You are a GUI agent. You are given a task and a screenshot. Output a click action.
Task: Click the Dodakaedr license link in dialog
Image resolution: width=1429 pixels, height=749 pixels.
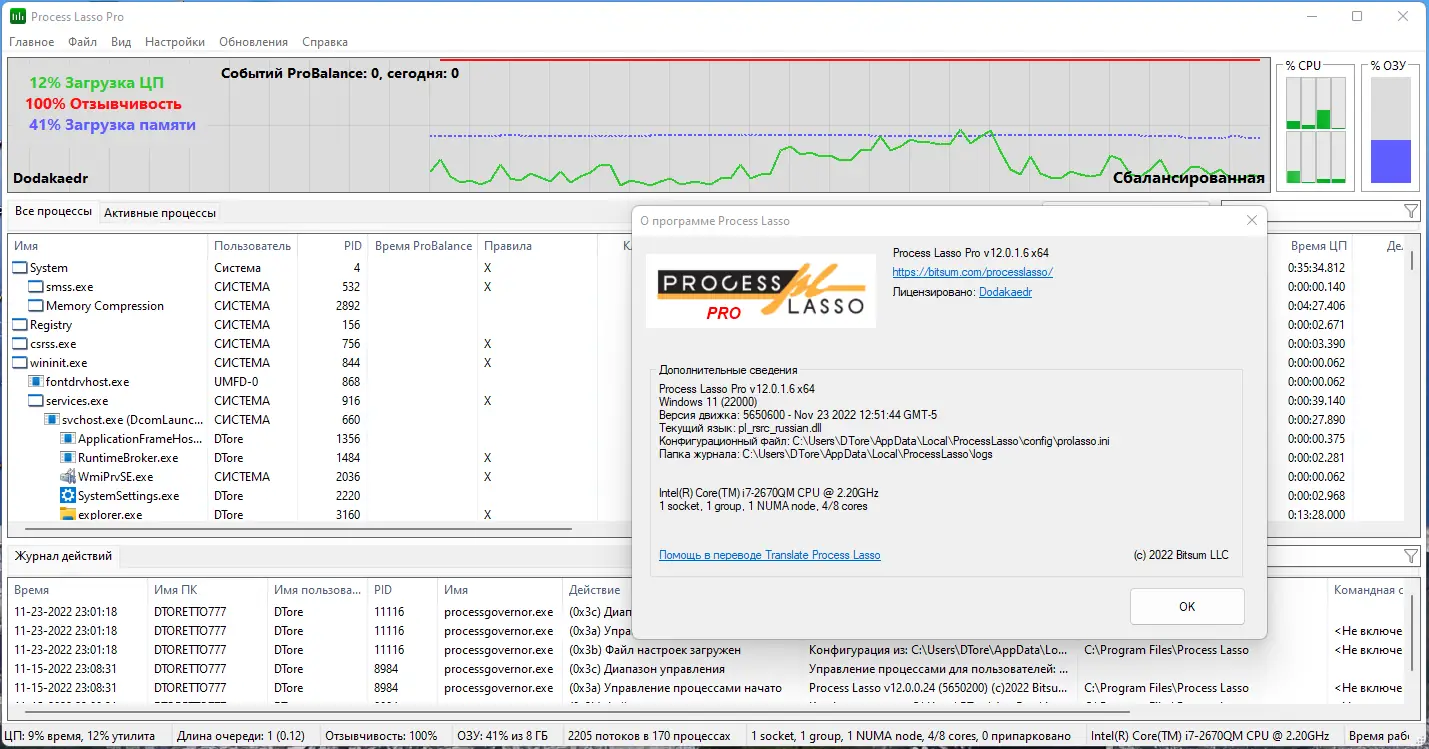point(1005,292)
